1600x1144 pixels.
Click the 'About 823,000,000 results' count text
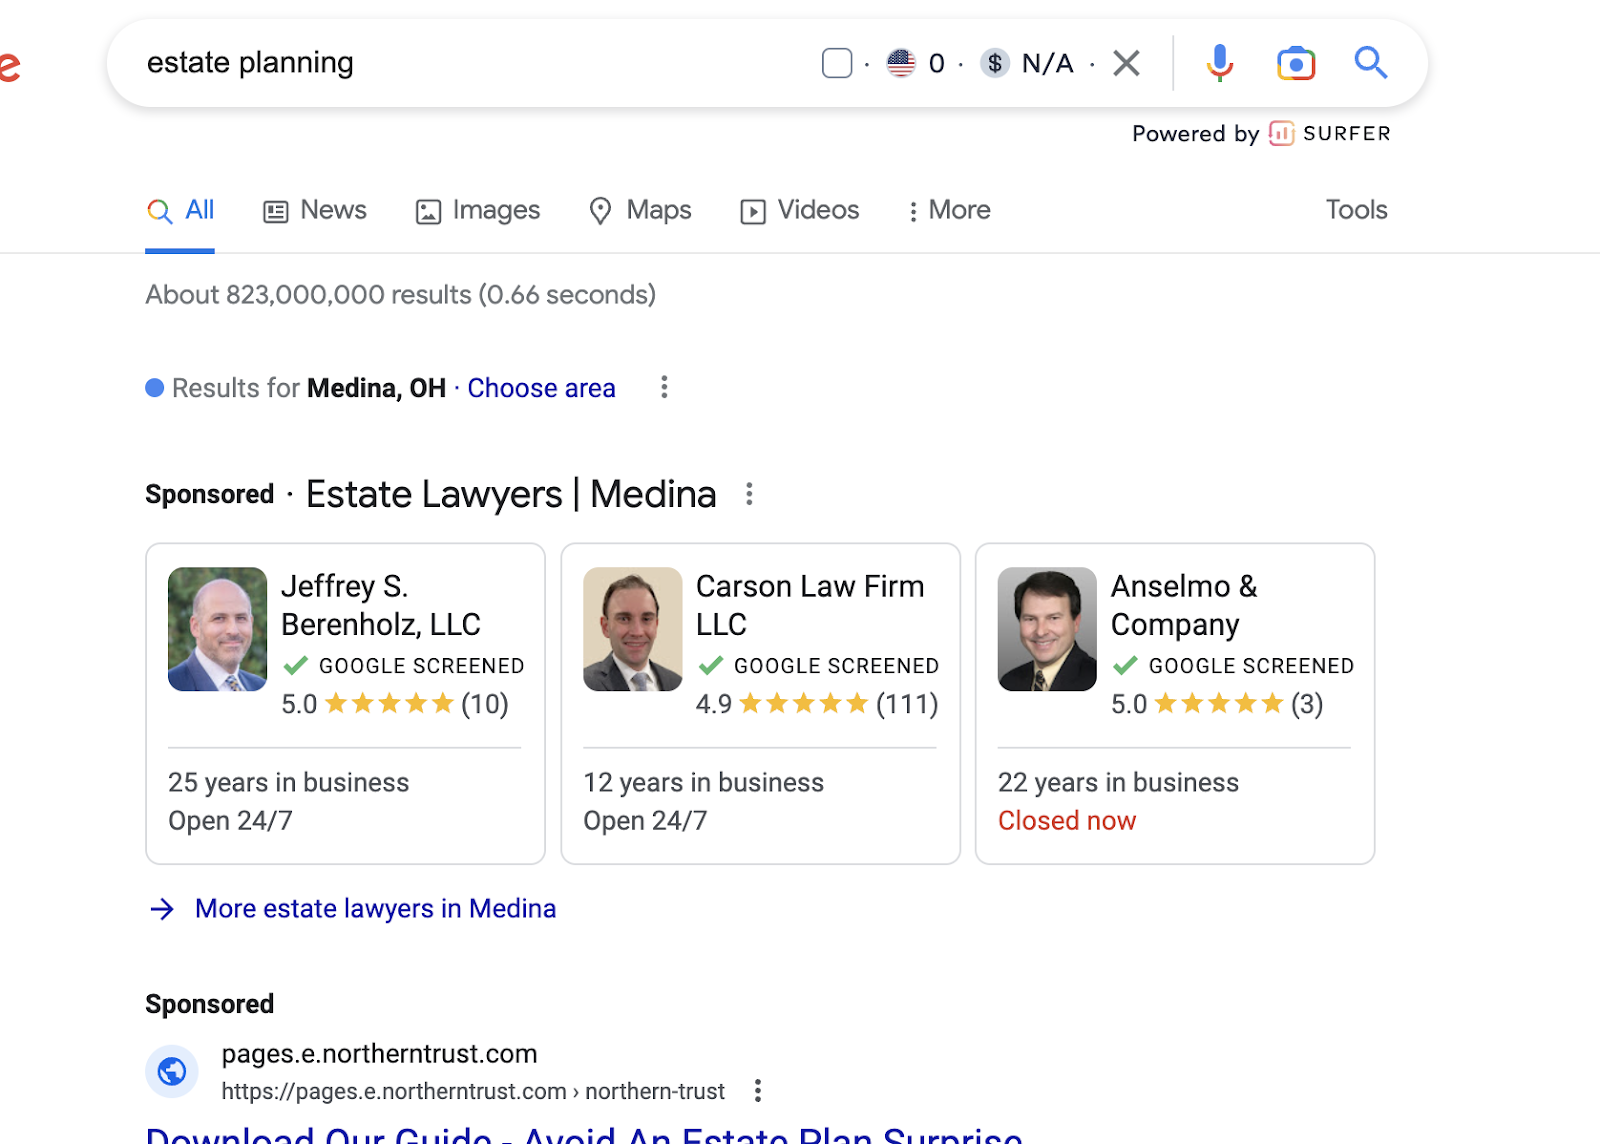pyautogui.click(x=401, y=295)
